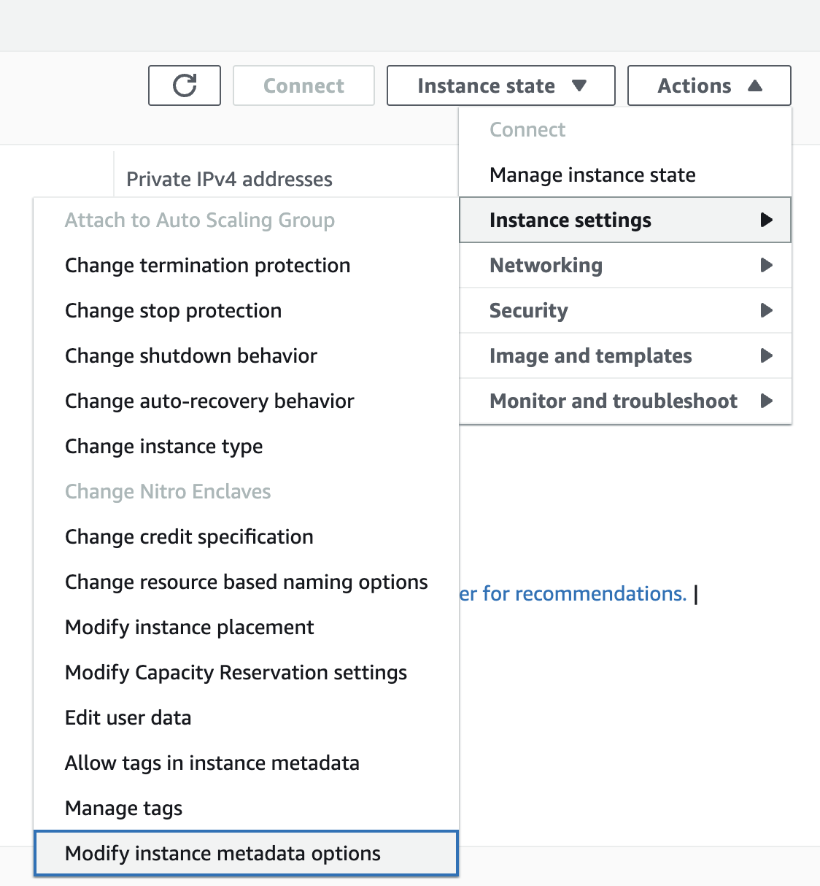This screenshot has height=886, width=820.
Task: Expand the Security submenu arrow
Action: (x=769, y=310)
